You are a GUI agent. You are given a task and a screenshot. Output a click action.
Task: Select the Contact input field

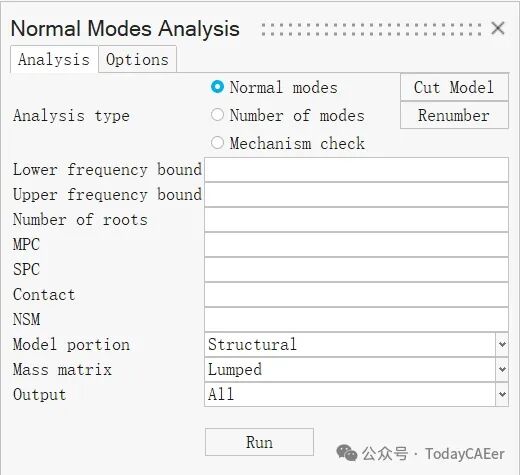pos(356,295)
